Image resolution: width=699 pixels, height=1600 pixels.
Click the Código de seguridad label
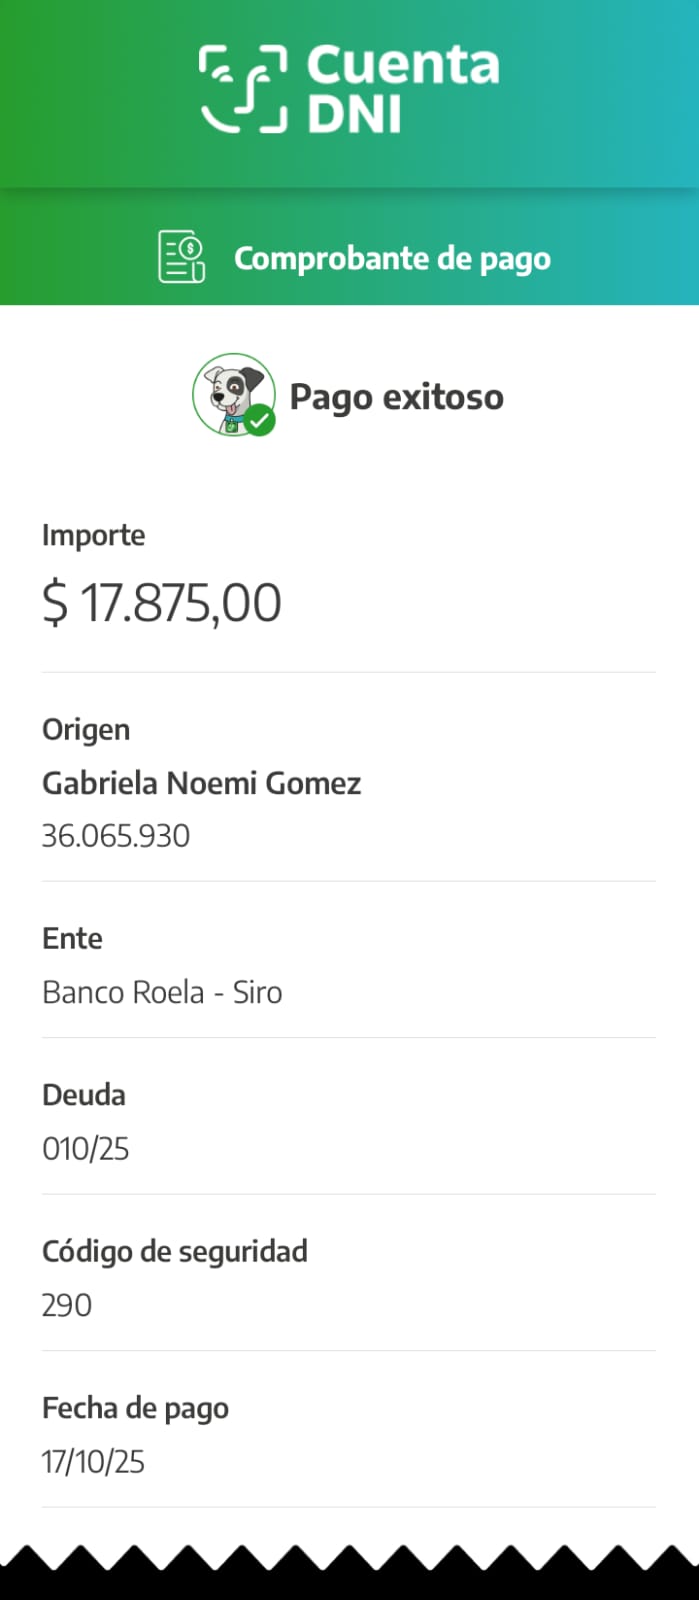pyautogui.click(x=175, y=1251)
